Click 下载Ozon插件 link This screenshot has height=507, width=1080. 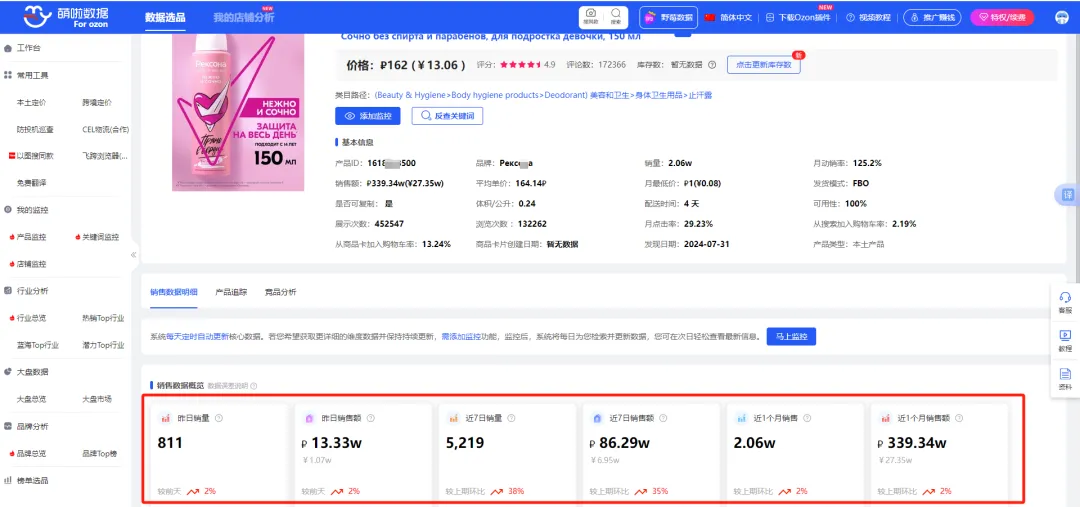click(x=799, y=17)
